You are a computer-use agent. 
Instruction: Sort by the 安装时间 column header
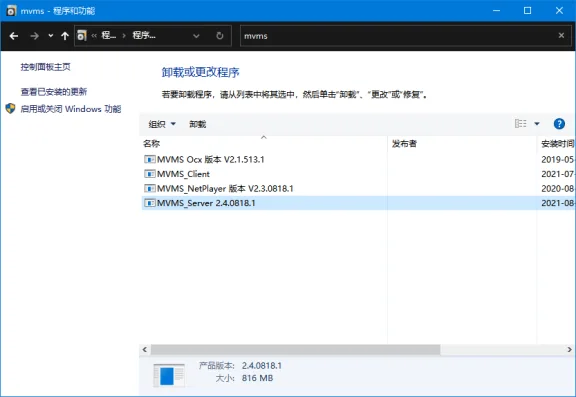557,144
